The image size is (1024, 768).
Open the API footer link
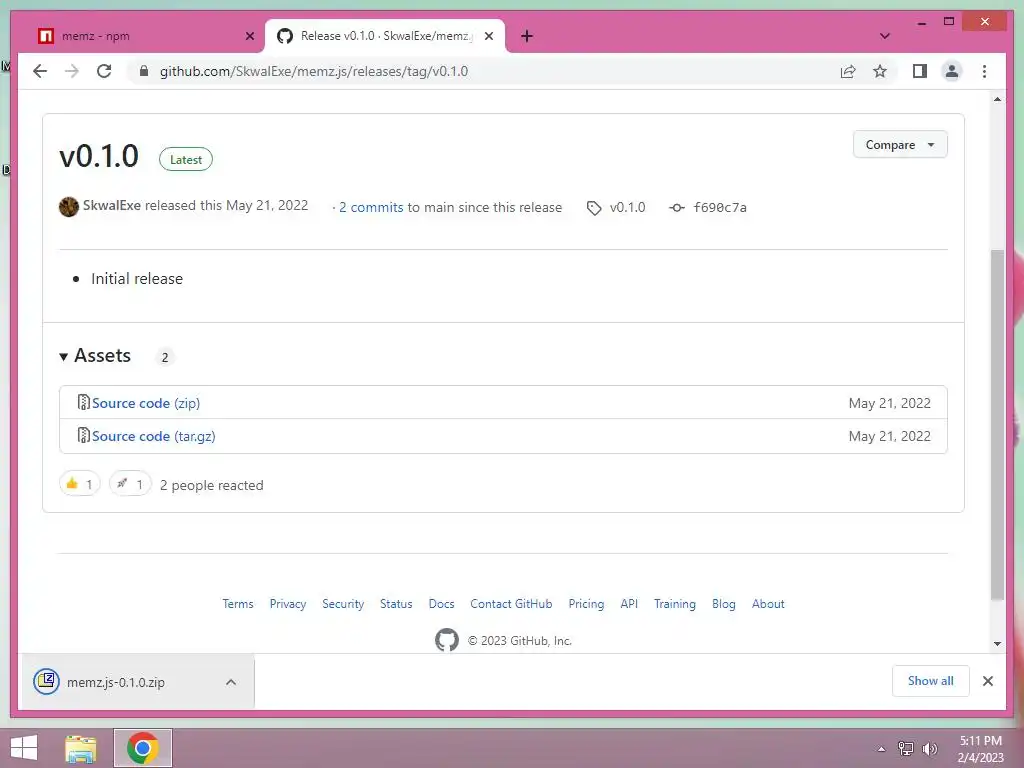tap(629, 603)
